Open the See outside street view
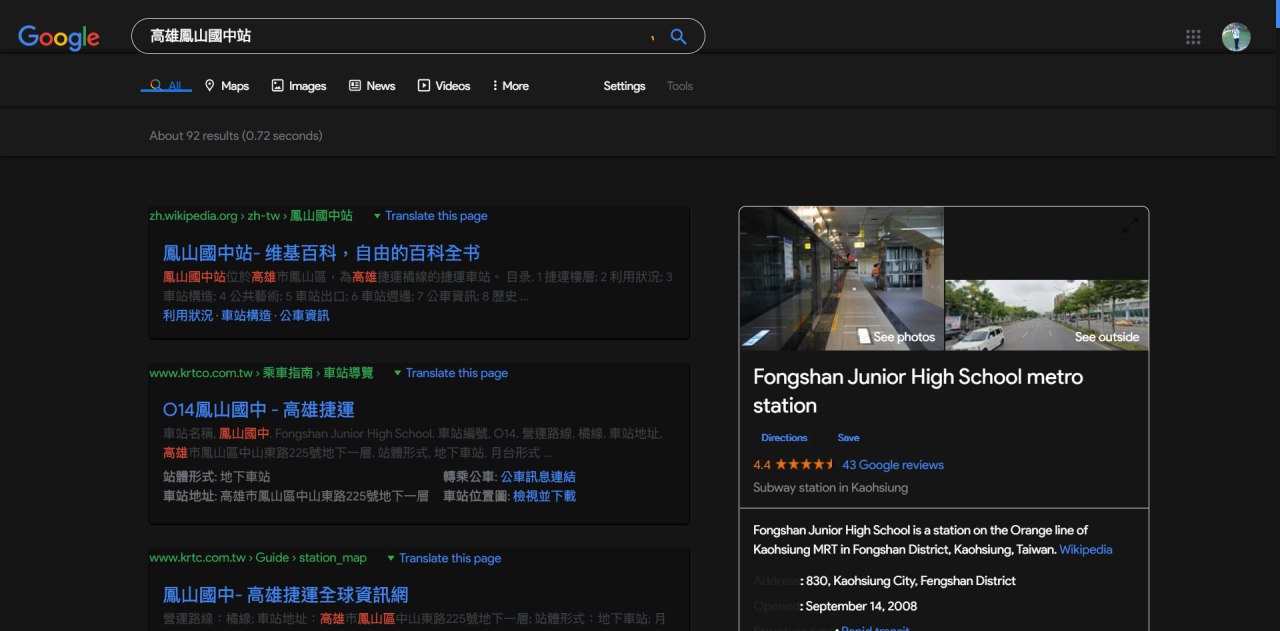 point(1047,315)
